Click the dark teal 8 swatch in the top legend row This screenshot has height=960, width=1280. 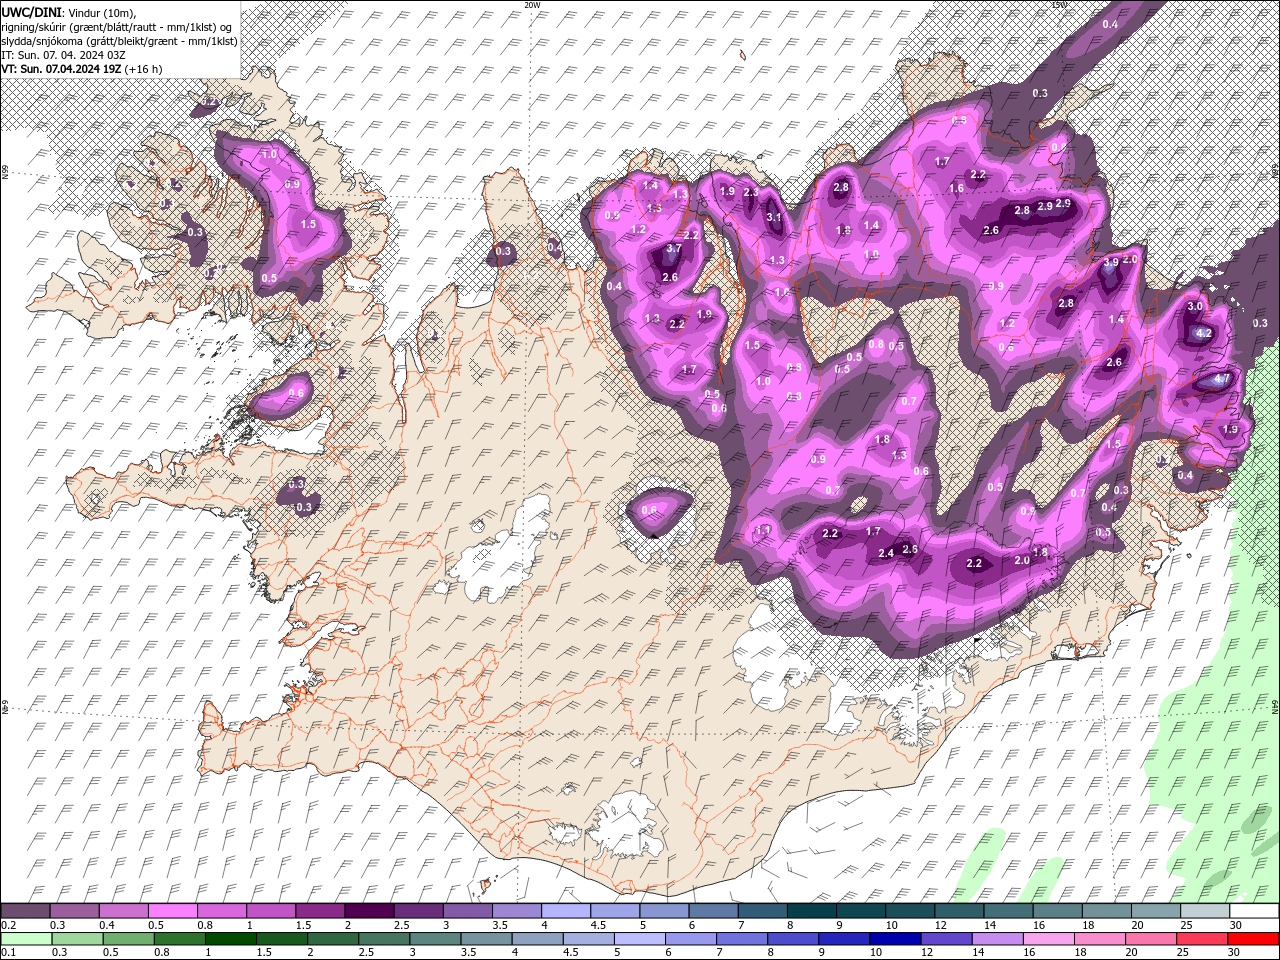coord(812,911)
